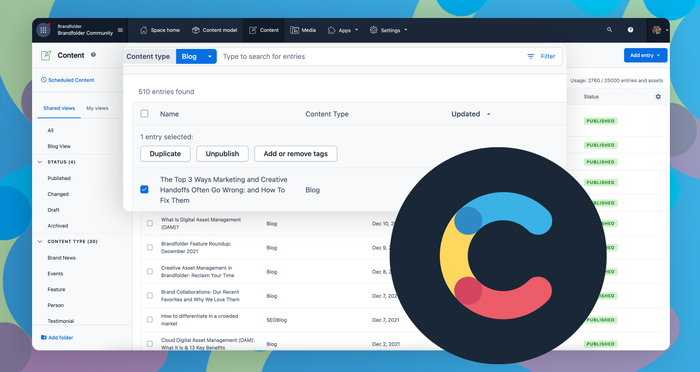Screen dimensions: 700x372
Task: Click the Add entry button
Action: tap(645, 55)
